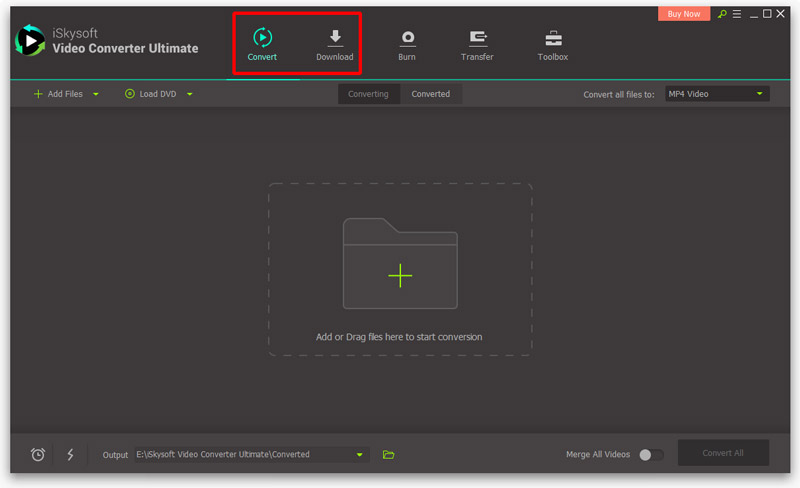
Task: Expand the Load DVD dropdown arrow
Action: (189, 94)
